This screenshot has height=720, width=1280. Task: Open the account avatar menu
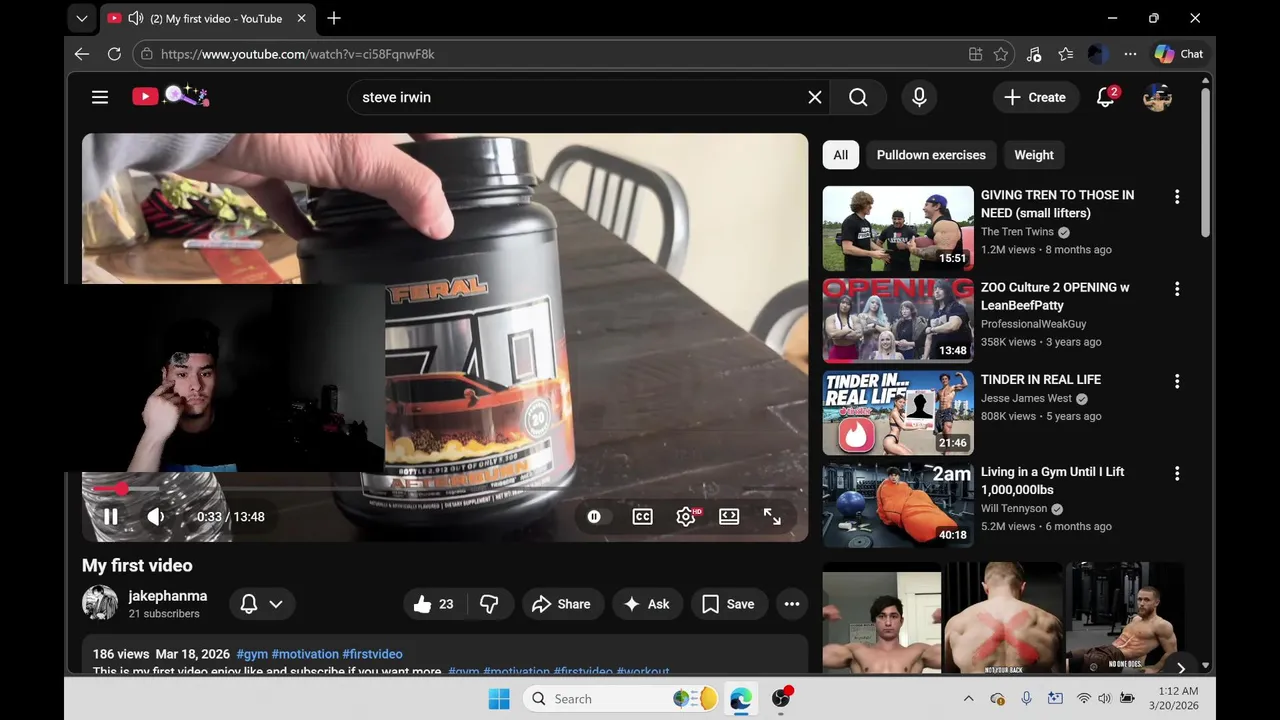coord(1157,97)
